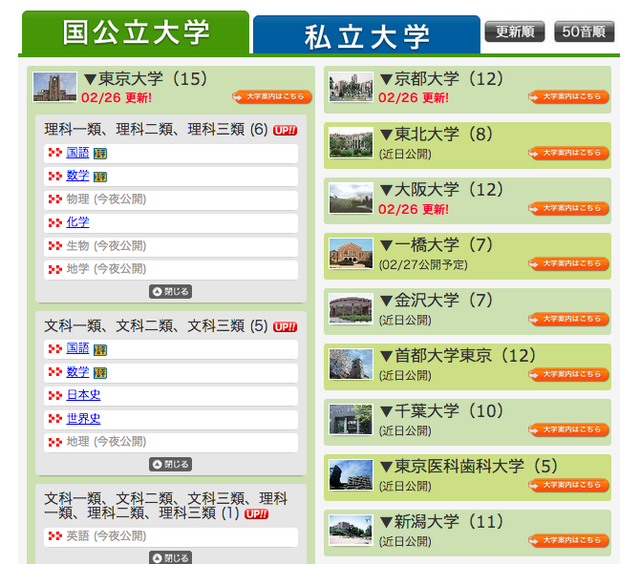Image resolution: width=640 pixels, height=564 pixels.
Task: Click the 解 icon beside 文科 数学
Action: pyautogui.click(x=100, y=373)
